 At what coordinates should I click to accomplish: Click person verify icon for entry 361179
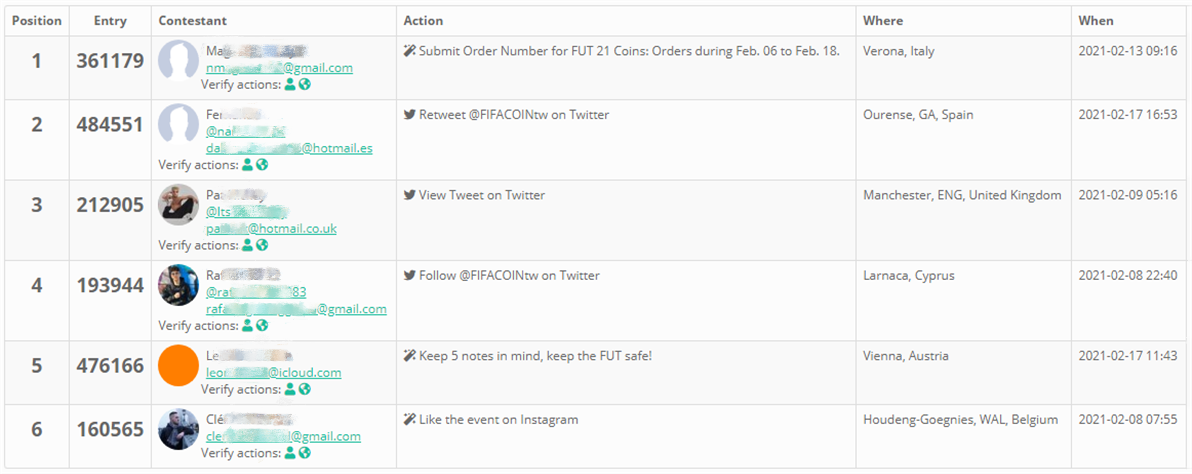[291, 85]
